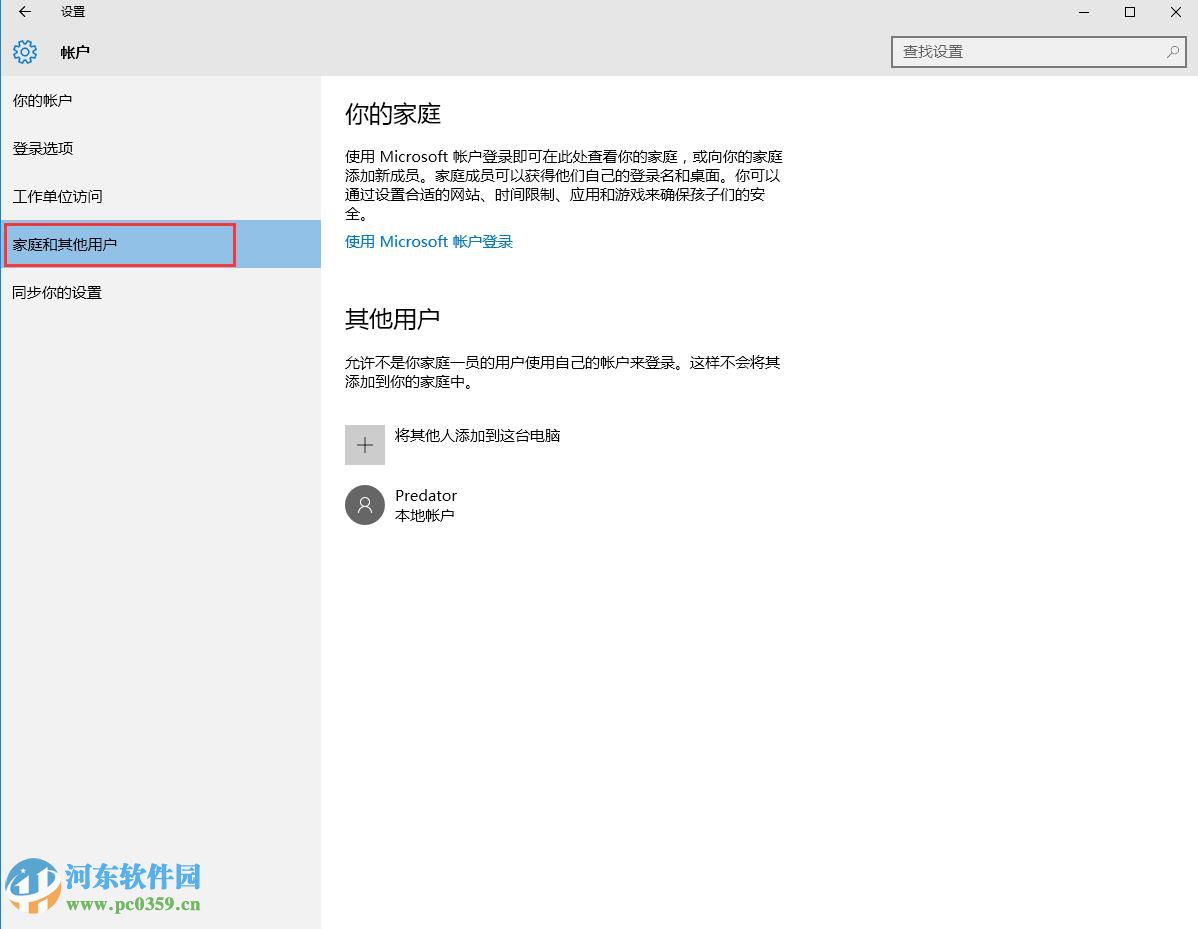Minimize the Settings window
1198x929 pixels.
click(x=1084, y=13)
